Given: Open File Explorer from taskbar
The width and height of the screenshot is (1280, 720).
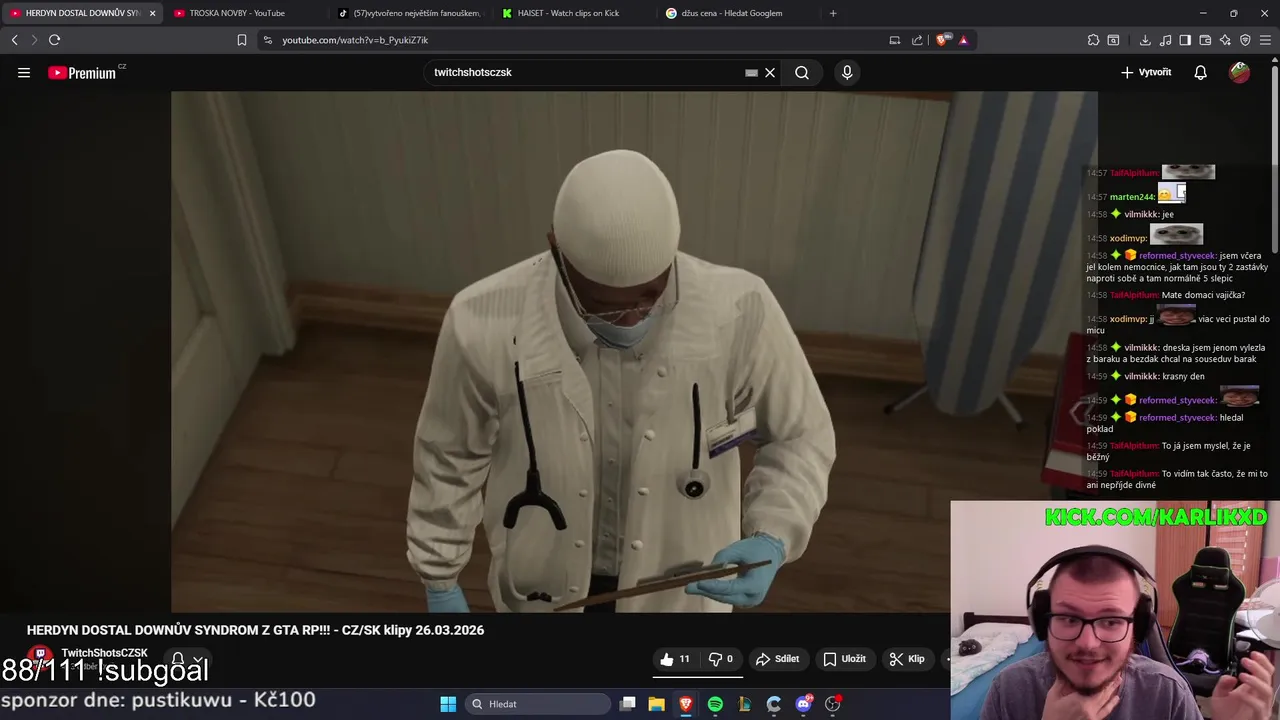Looking at the screenshot, I should [x=656, y=704].
